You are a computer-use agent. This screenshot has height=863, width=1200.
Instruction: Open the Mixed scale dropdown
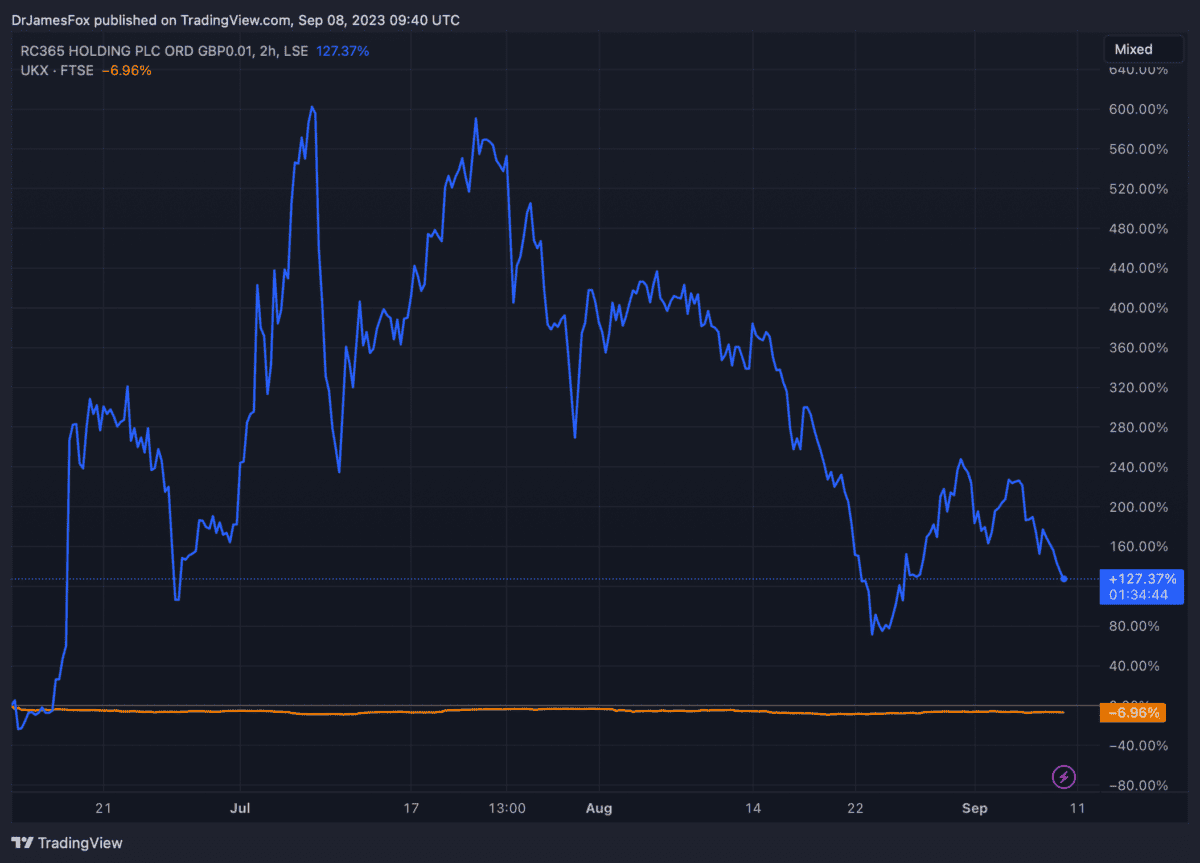pos(1134,49)
